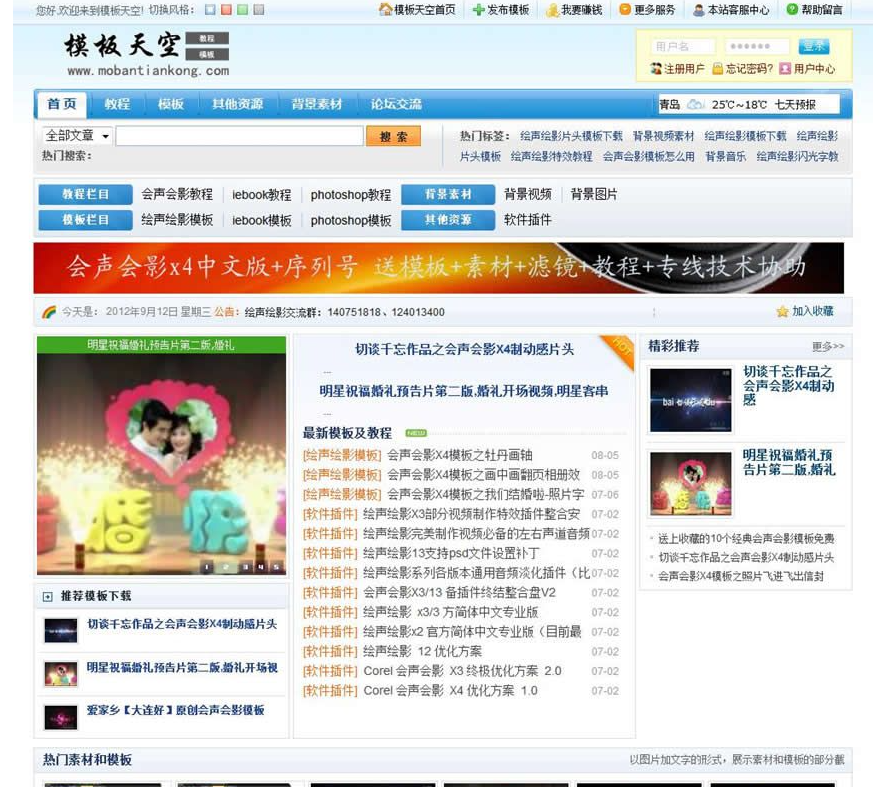
Task: Click the star icon beside 加入收藏
Action: tap(782, 312)
